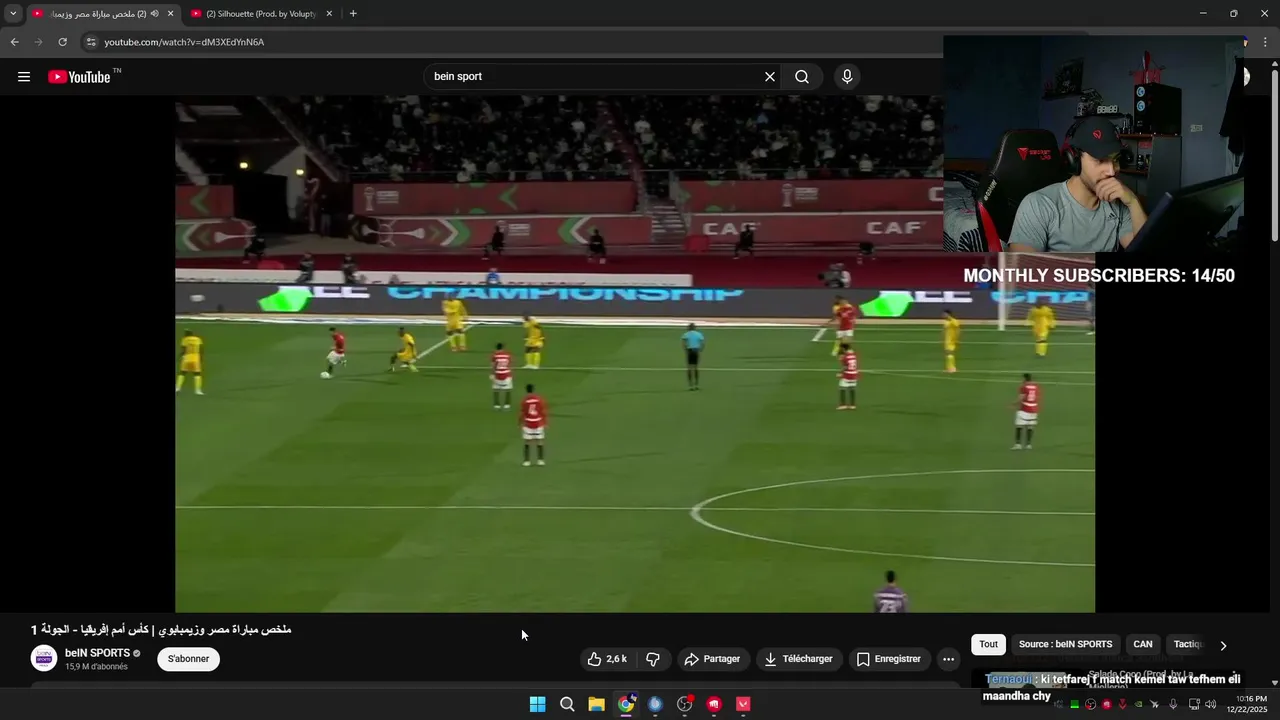Open OBS Studio from the taskbar
The width and height of the screenshot is (1280, 720).
685,704
